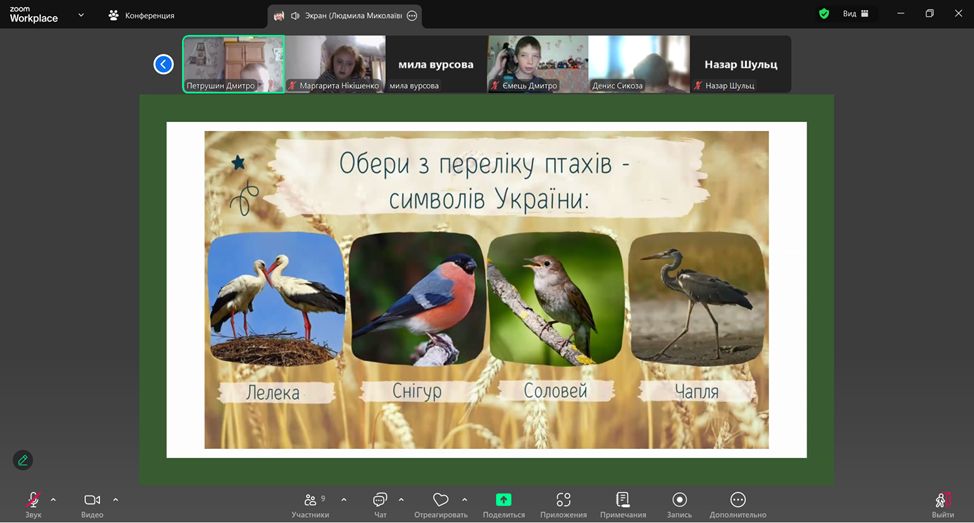The height and width of the screenshot is (523, 974).
Task: Unmute microphone with the Звук button
Action: tap(33, 500)
